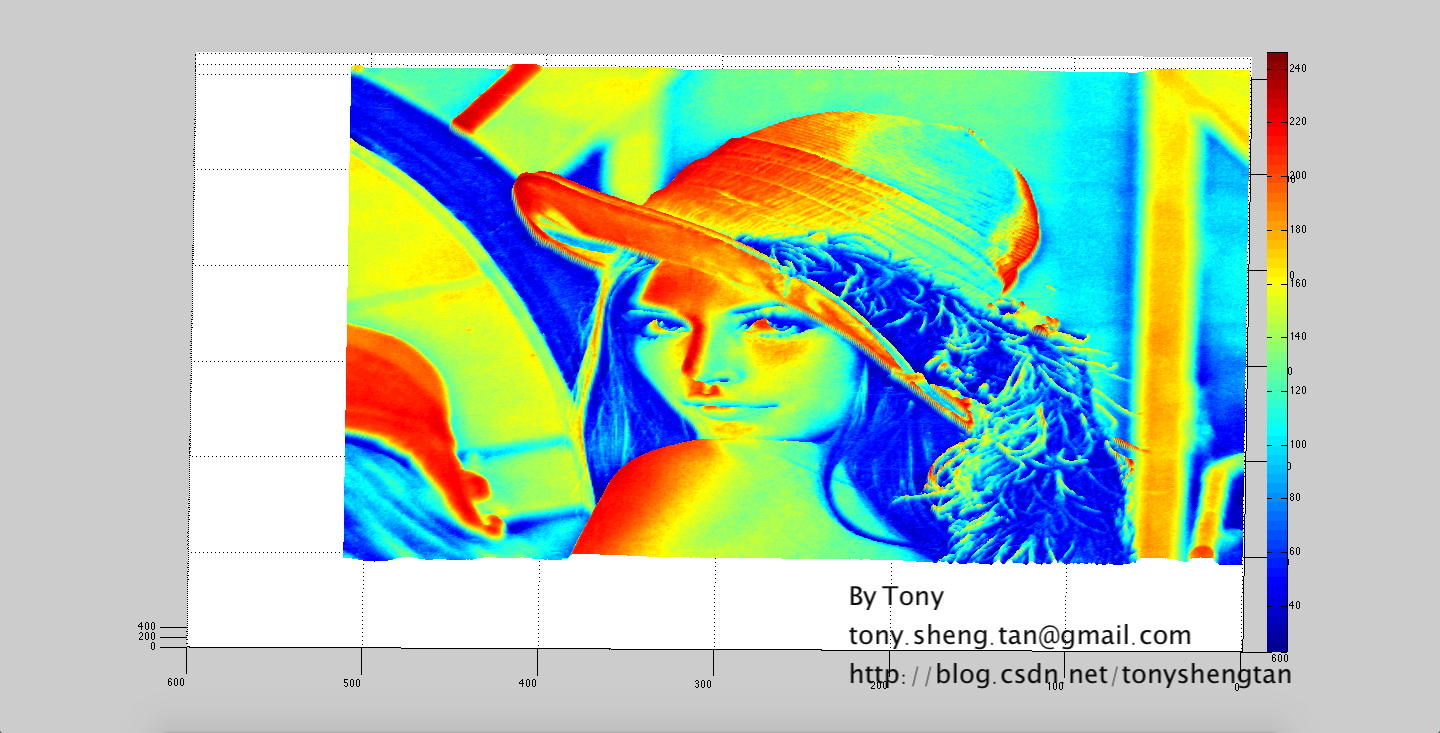Screen dimensions: 1440x733
Task: Select the "By Tony" text annotation
Action: 895,597
